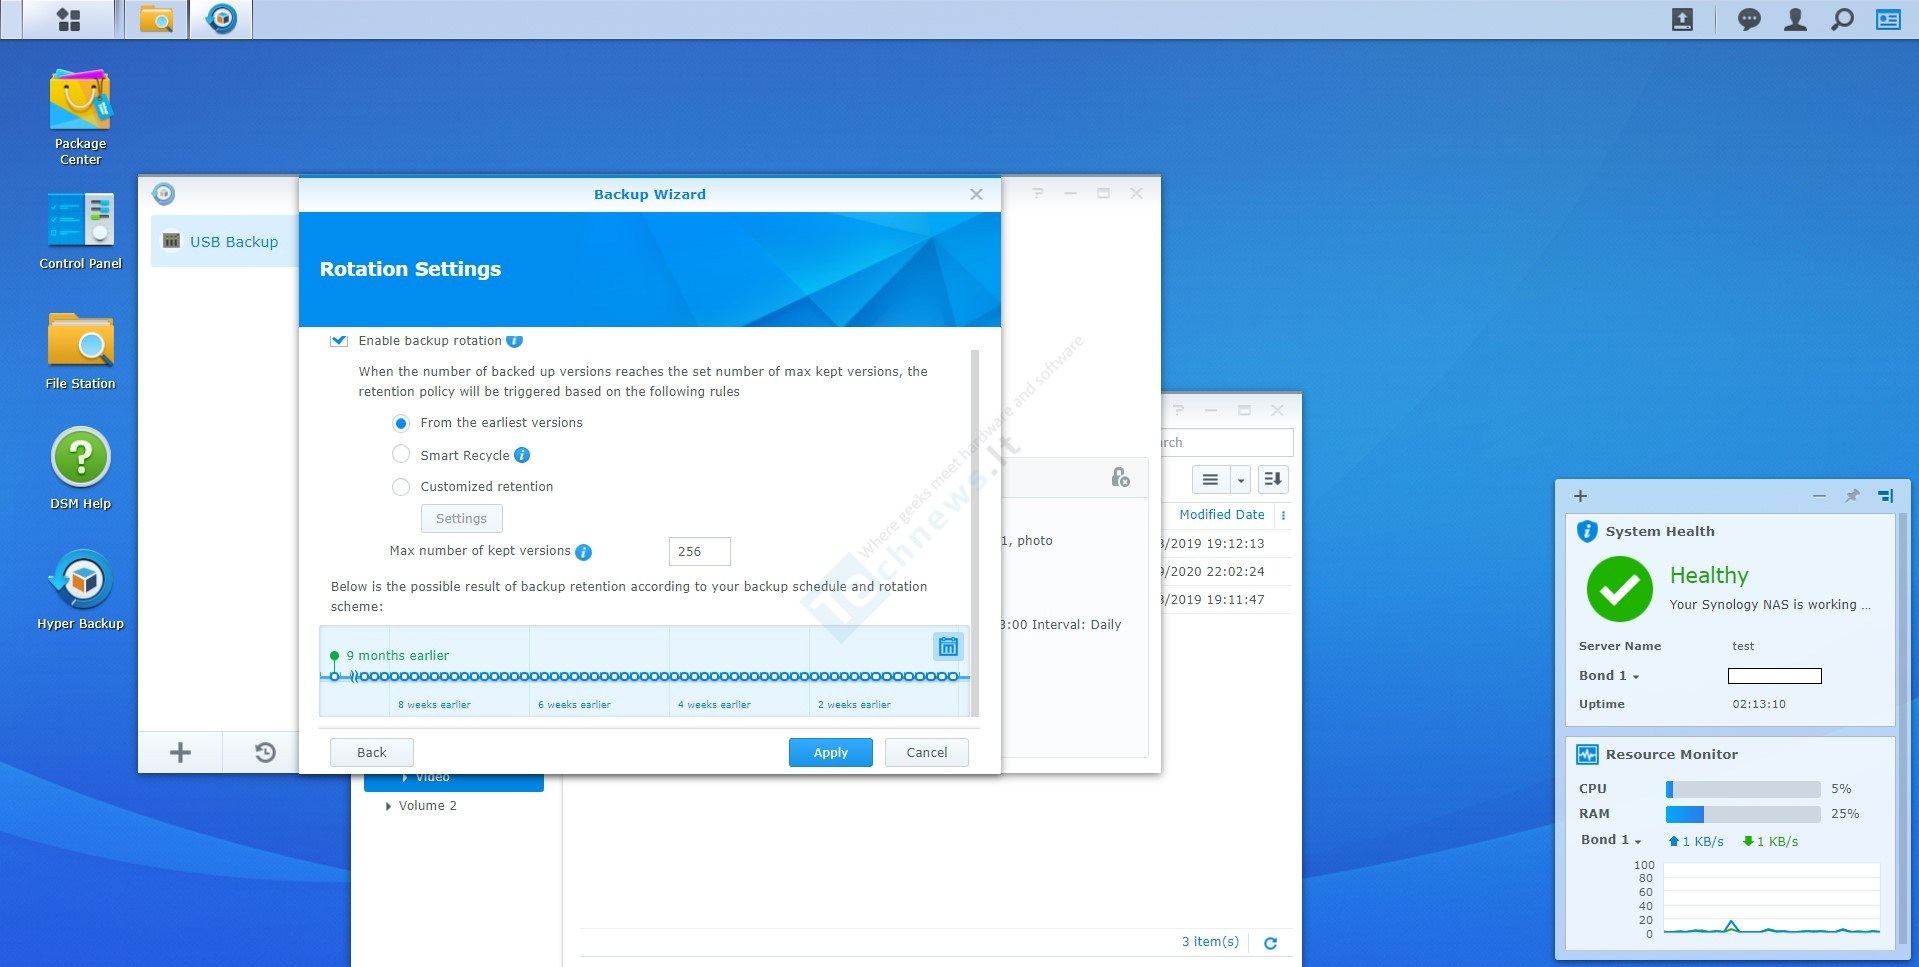Toggle the widgets panel icon
This screenshot has width=1919, height=967.
click(x=1888, y=19)
